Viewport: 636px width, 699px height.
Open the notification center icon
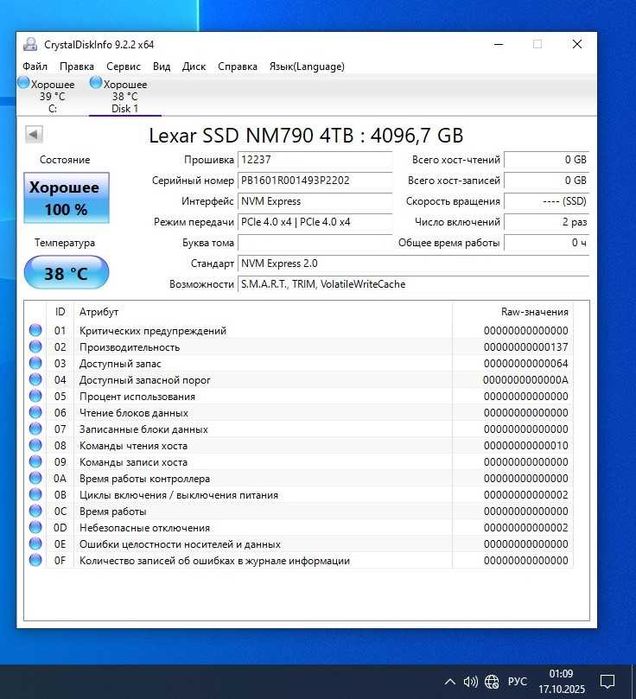pyautogui.click(x=607, y=682)
